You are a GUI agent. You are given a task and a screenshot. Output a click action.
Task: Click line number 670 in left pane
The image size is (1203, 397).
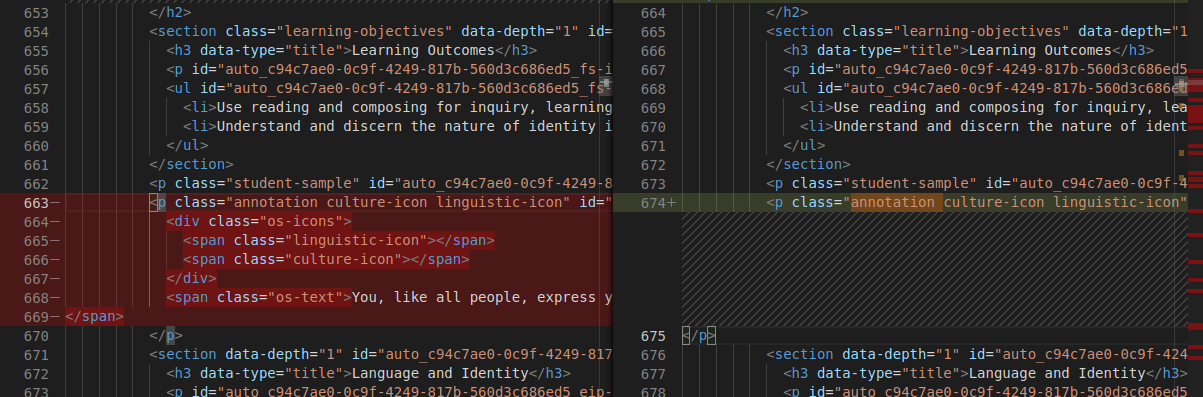pyautogui.click(x=35, y=336)
